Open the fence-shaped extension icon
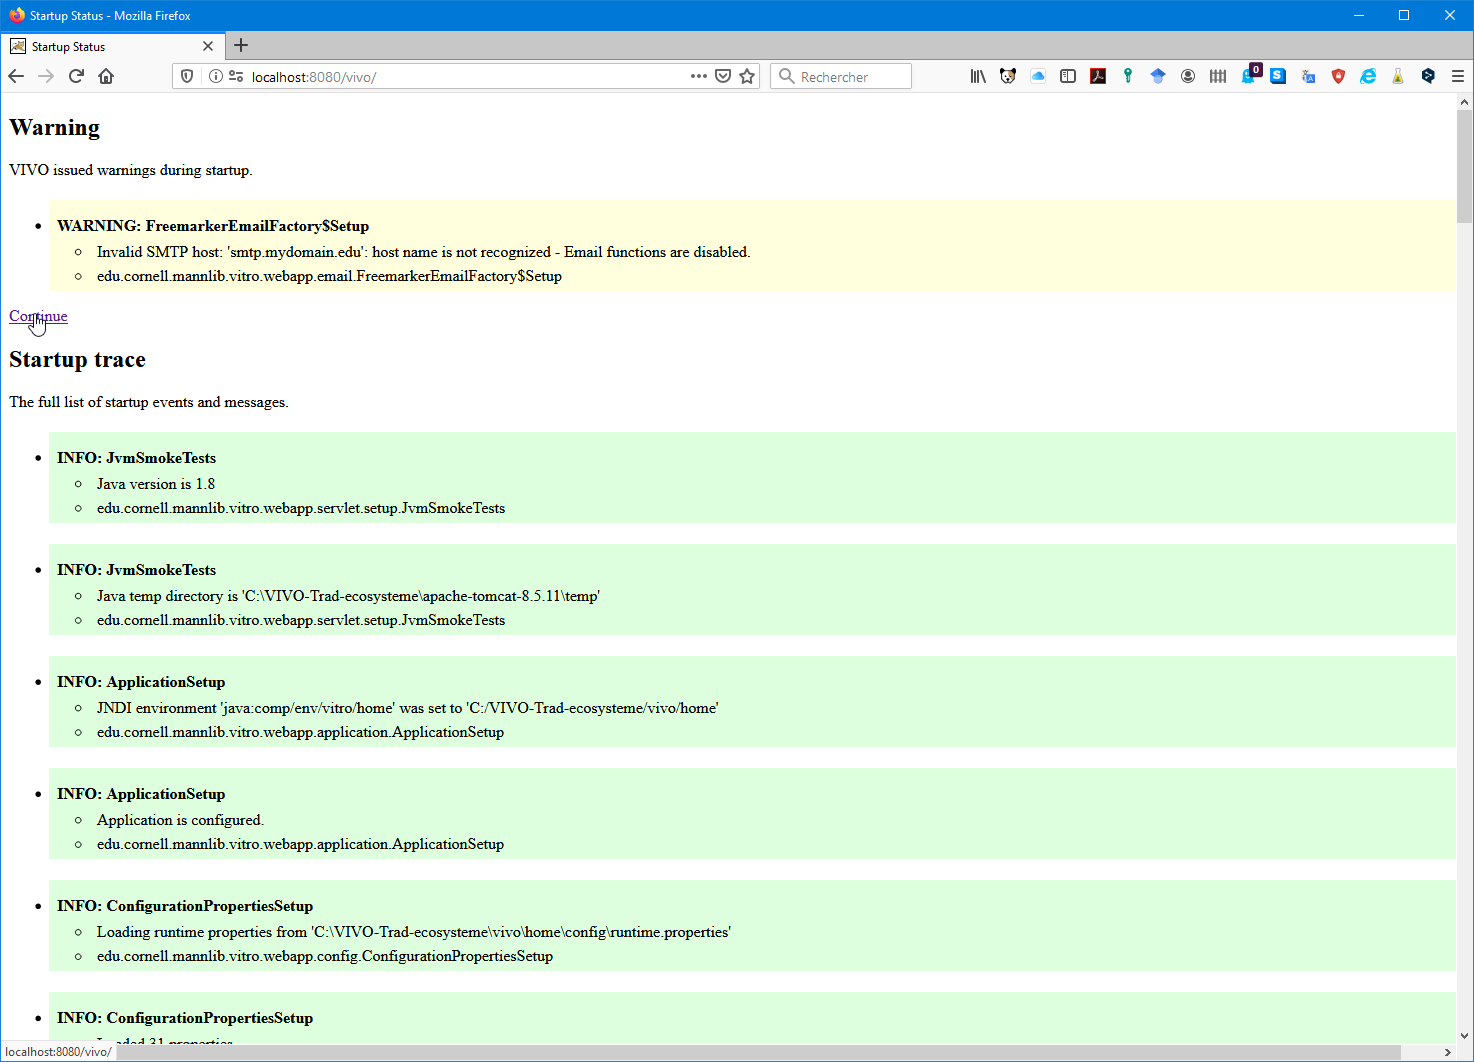1474x1062 pixels. point(1218,76)
